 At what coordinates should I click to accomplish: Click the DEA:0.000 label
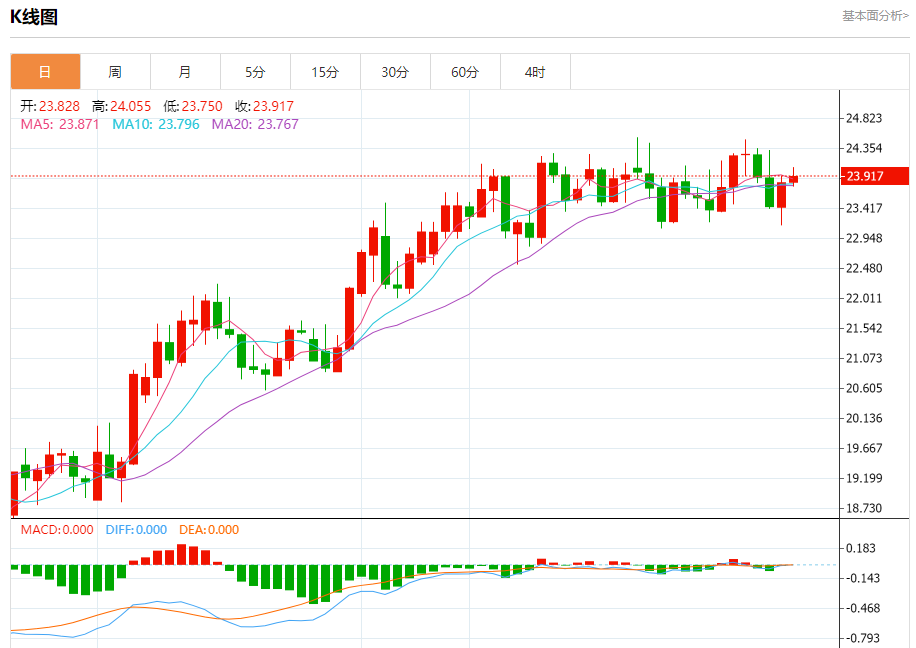[209, 530]
